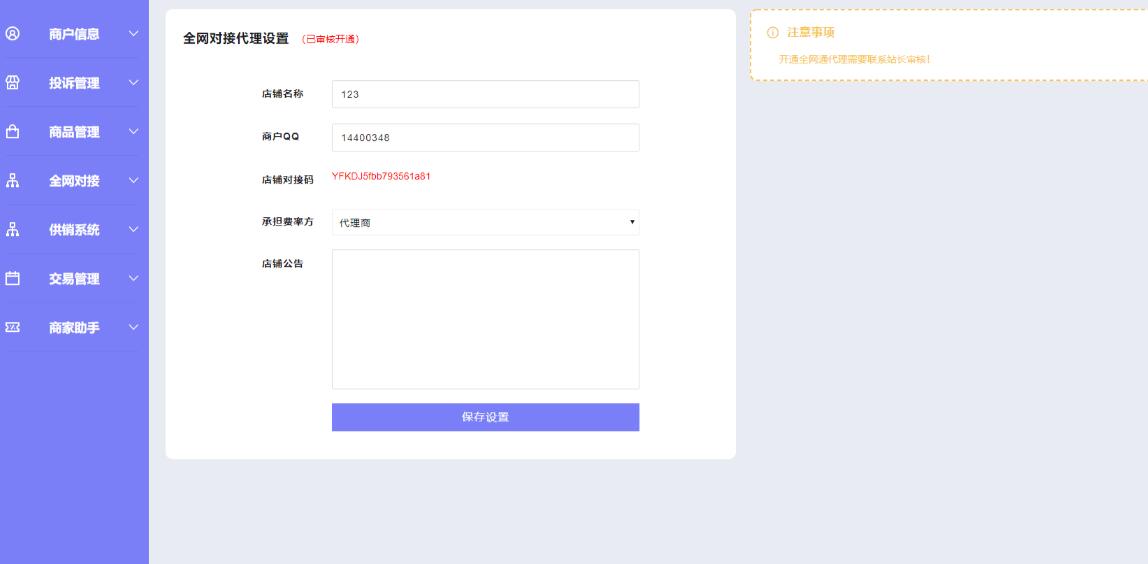Screen dimensions: 1148x564
Task: Open the 全网对接 menu item
Action: (74, 181)
